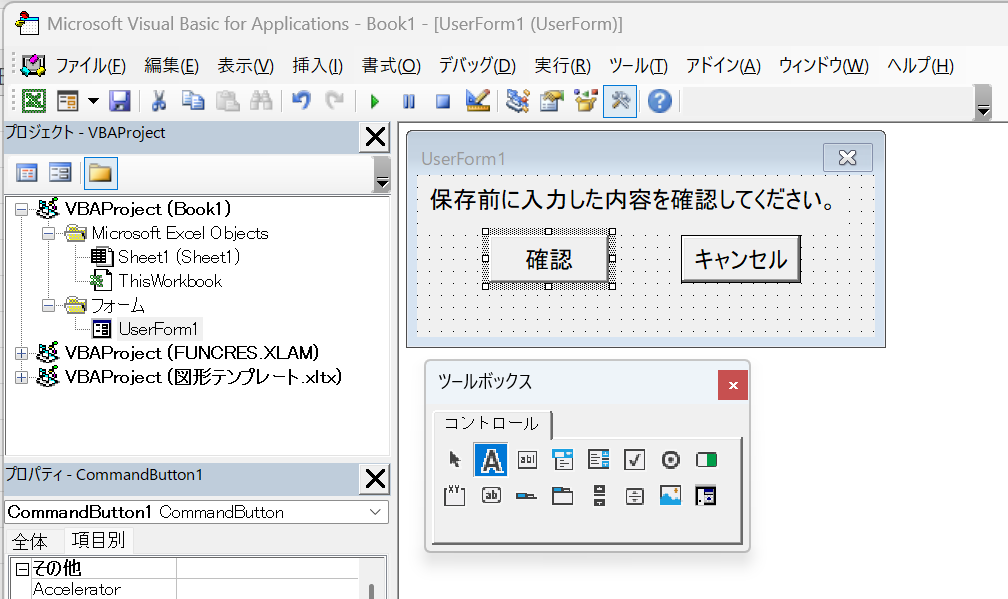
Task: Open the 実行(R) menu
Action: pos(562,66)
